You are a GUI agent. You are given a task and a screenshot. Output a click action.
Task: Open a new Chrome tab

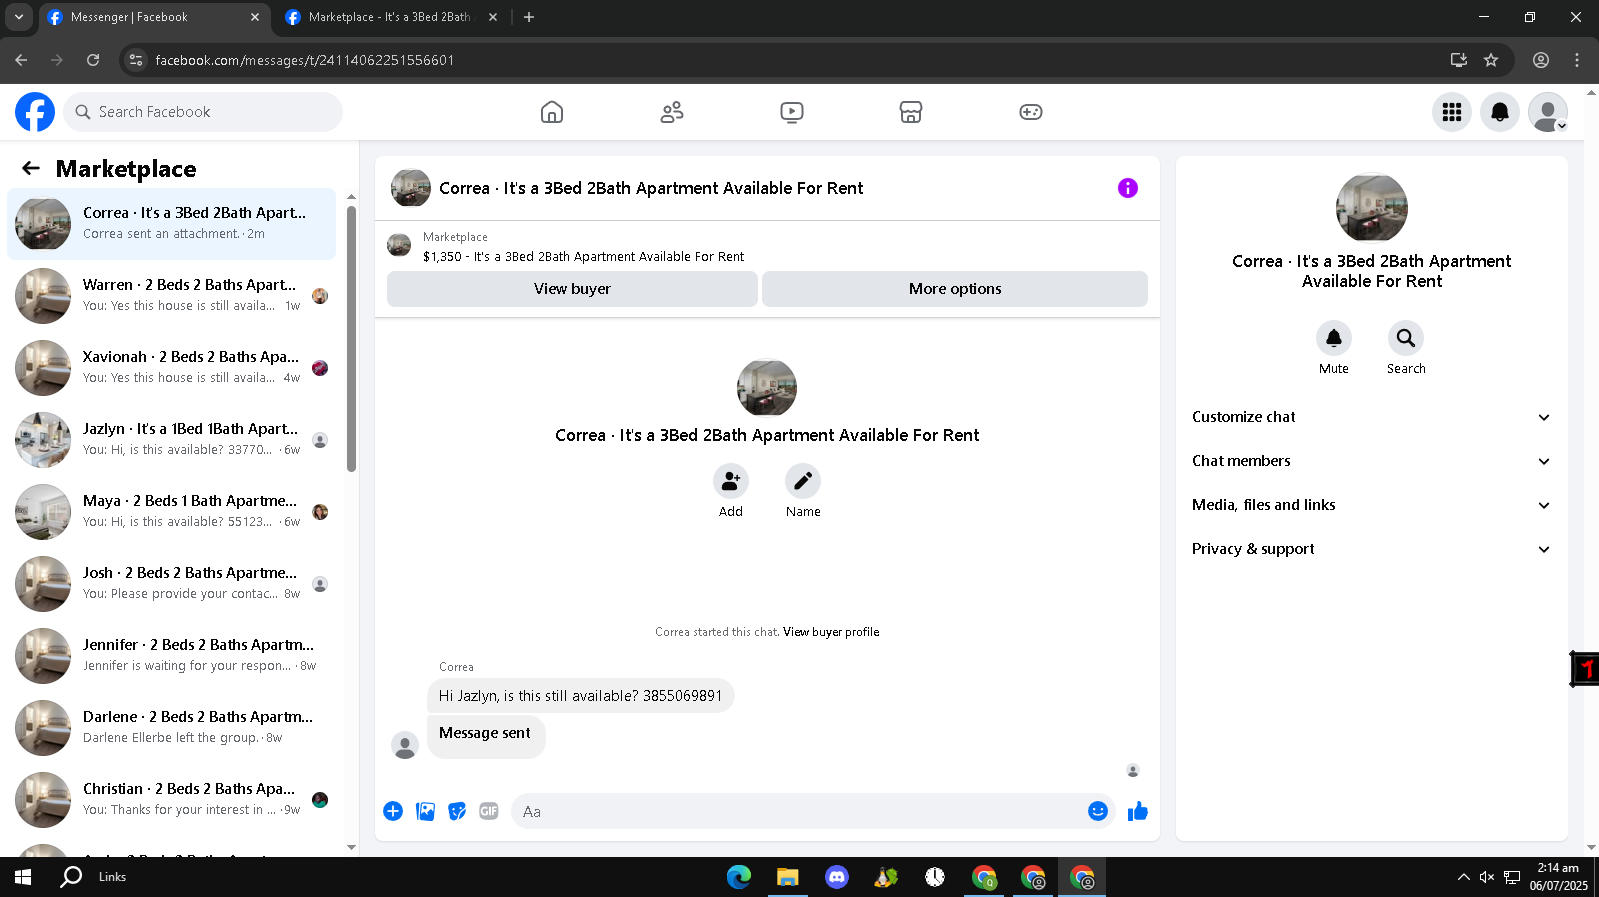[529, 17]
